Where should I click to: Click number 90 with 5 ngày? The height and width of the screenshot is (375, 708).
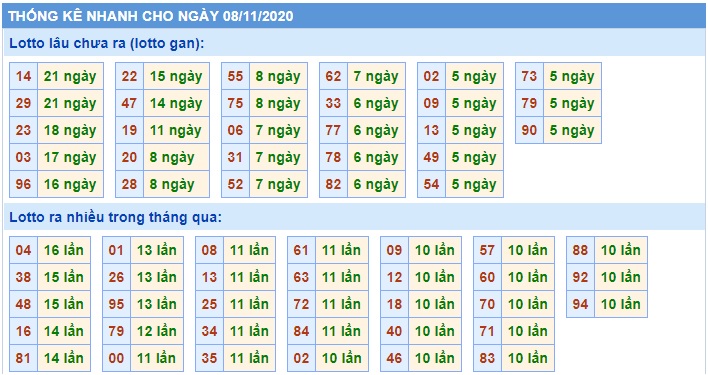(529, 130)
